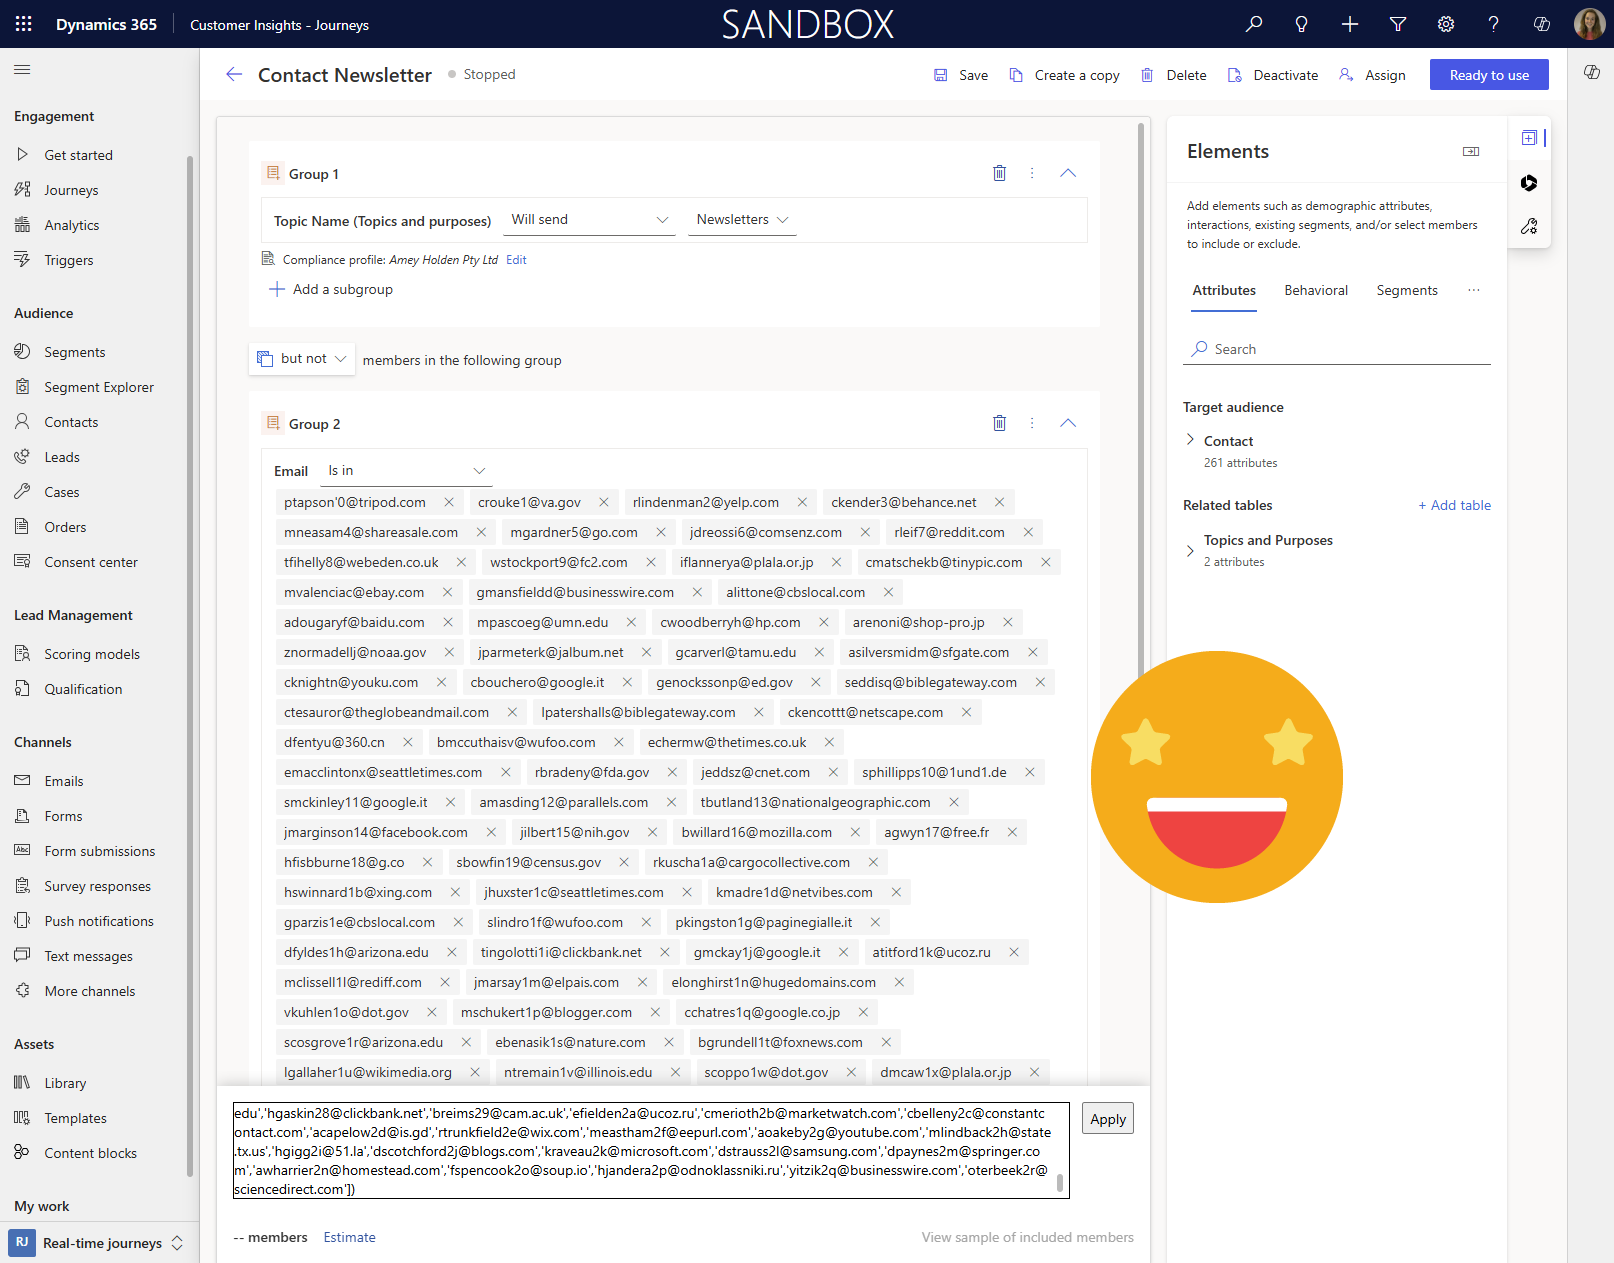Delete Group 1 with trash icon

[x=999, y=173]
